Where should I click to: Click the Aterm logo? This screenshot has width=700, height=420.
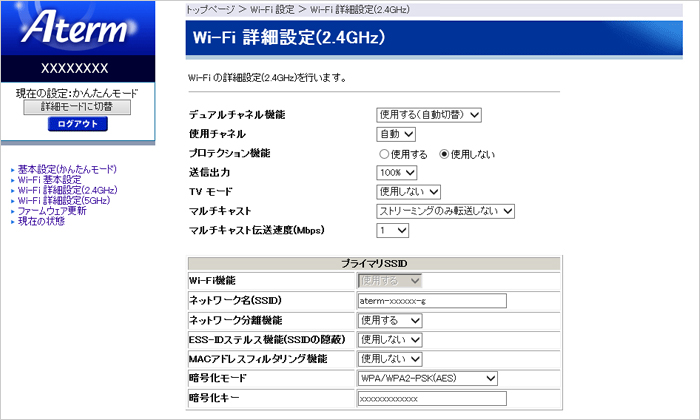pyautogui.click(x=77, y=29)
